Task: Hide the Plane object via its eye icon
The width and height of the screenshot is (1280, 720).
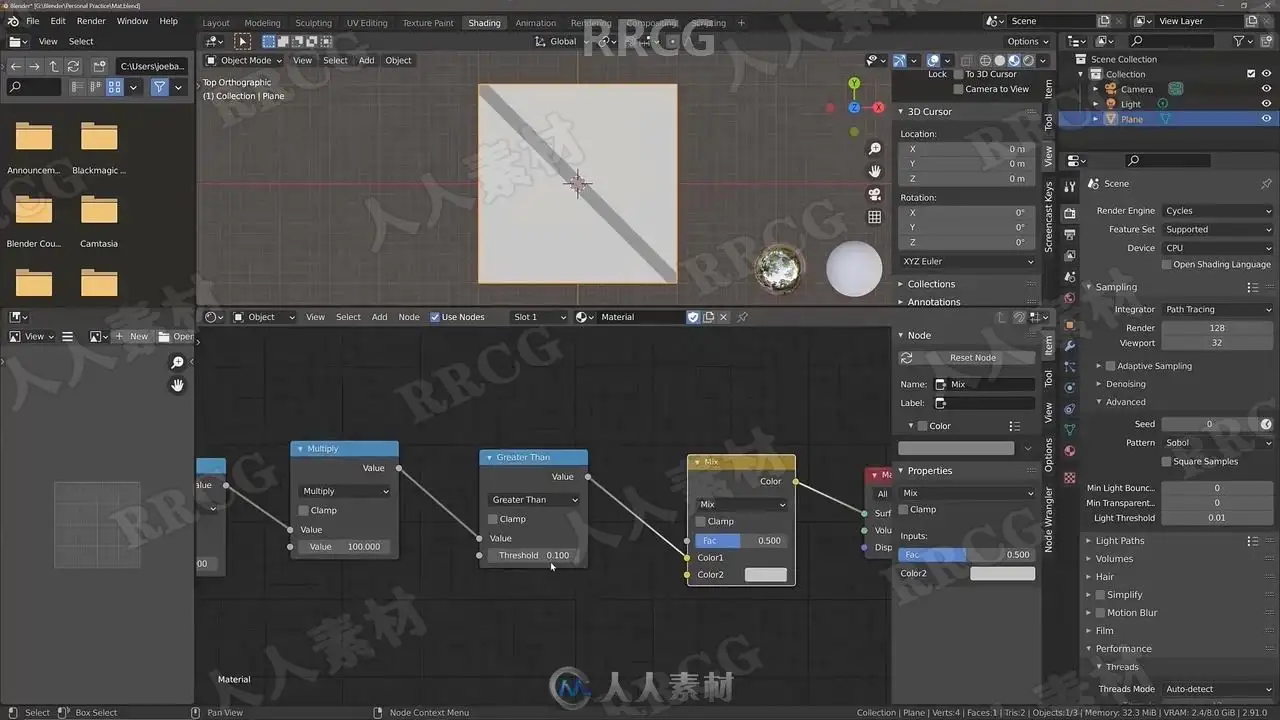Action: 1266,119
